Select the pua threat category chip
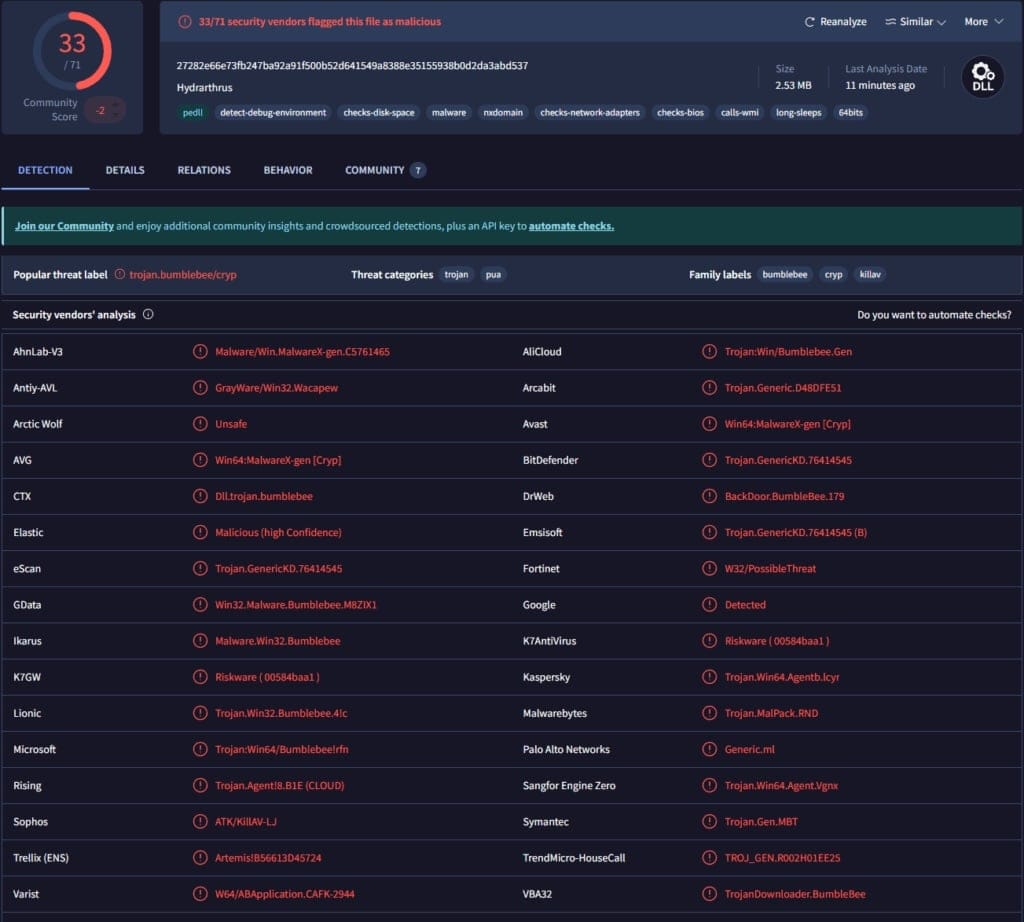Viewport: 1024px width, 922px height. point(493,274)
